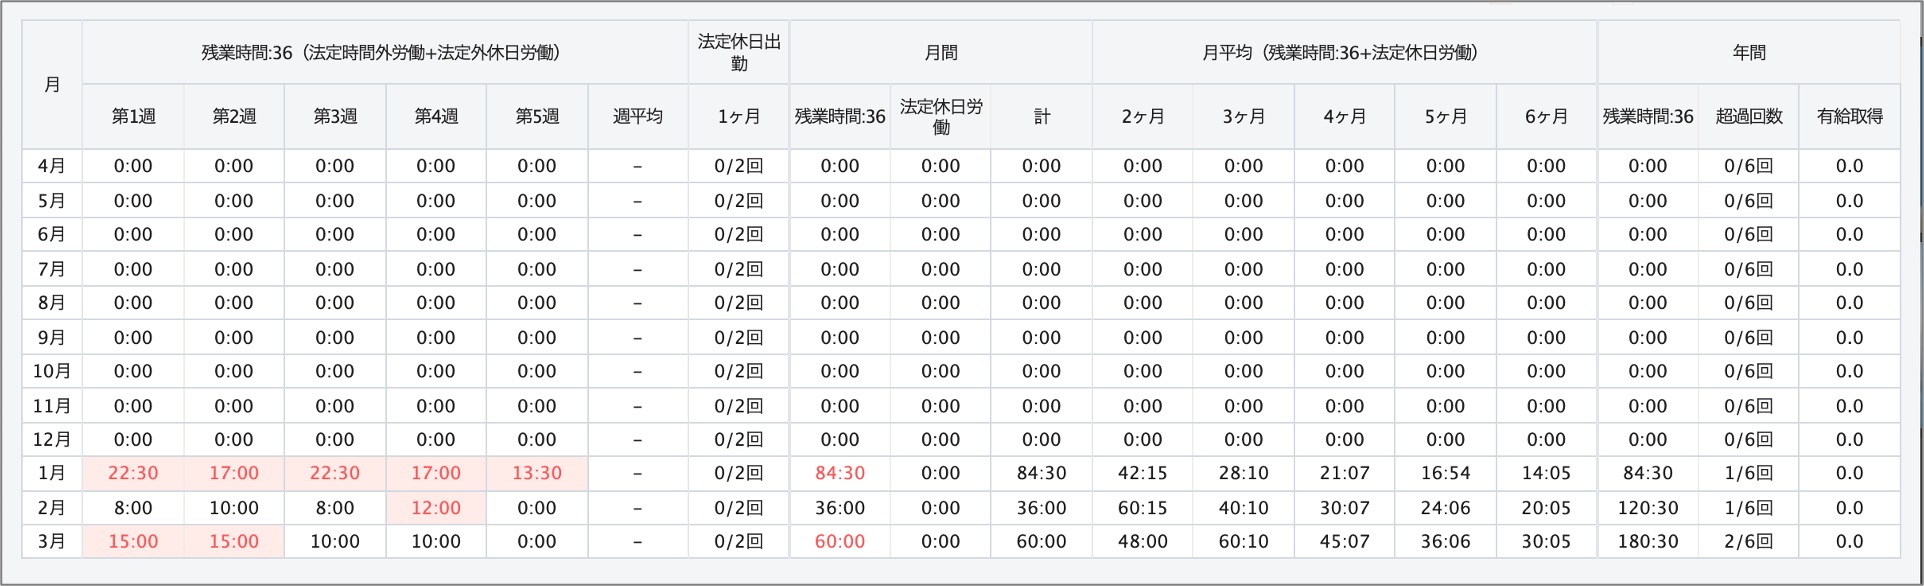Click January week 1 value 22:30
1924x586 pixels.
click(x=133, y=474)
